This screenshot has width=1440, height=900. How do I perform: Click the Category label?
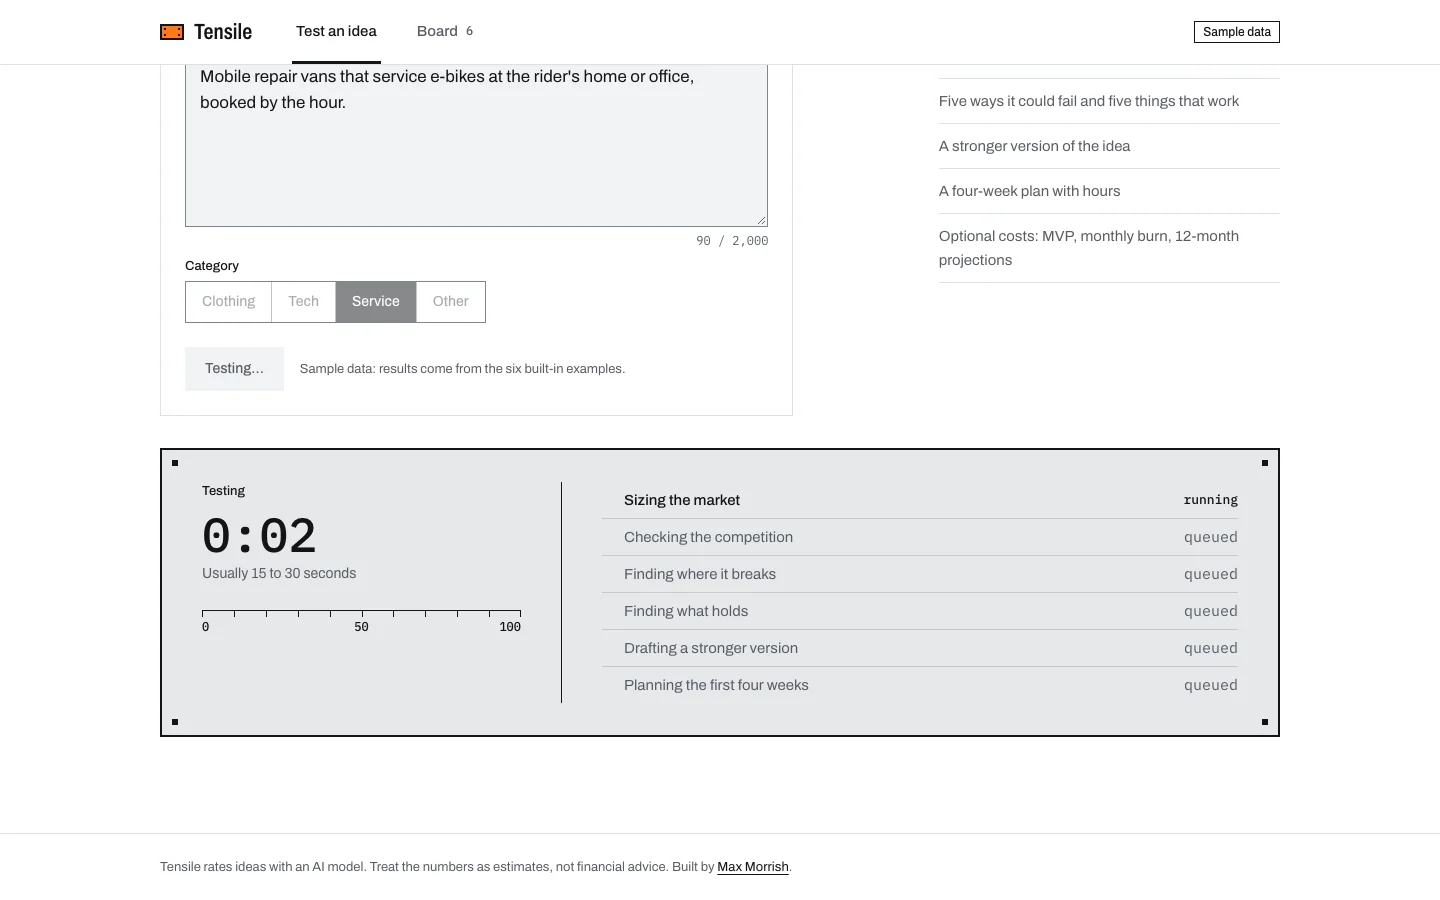coord(212,266)
